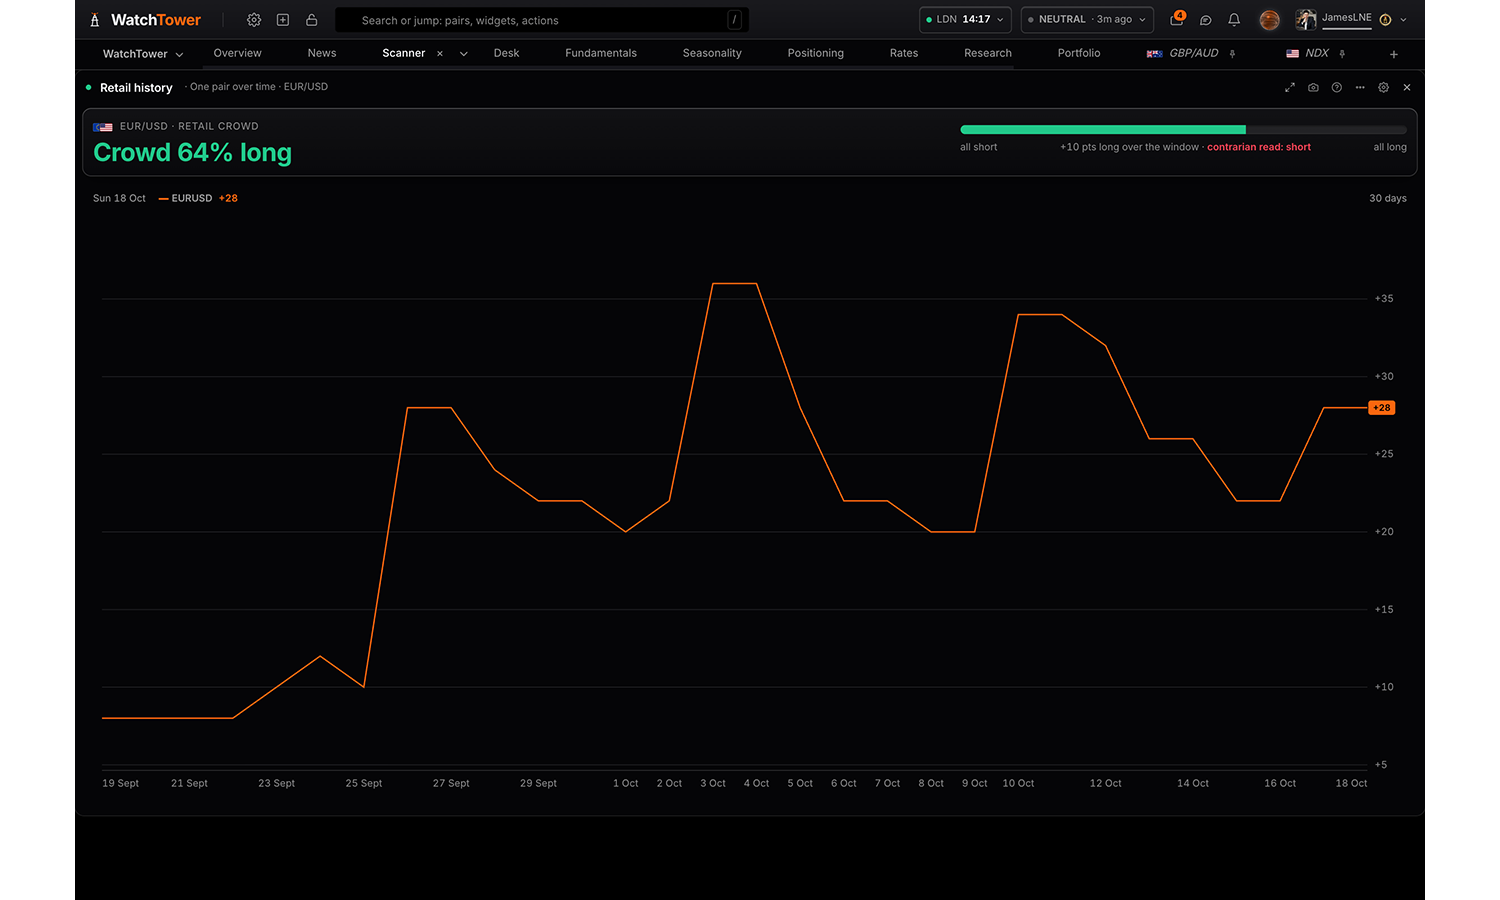The height and width of the screenshot is (900, 1500).
Task: Click the orange +28 price label on chart
Action: (1382, 408)
